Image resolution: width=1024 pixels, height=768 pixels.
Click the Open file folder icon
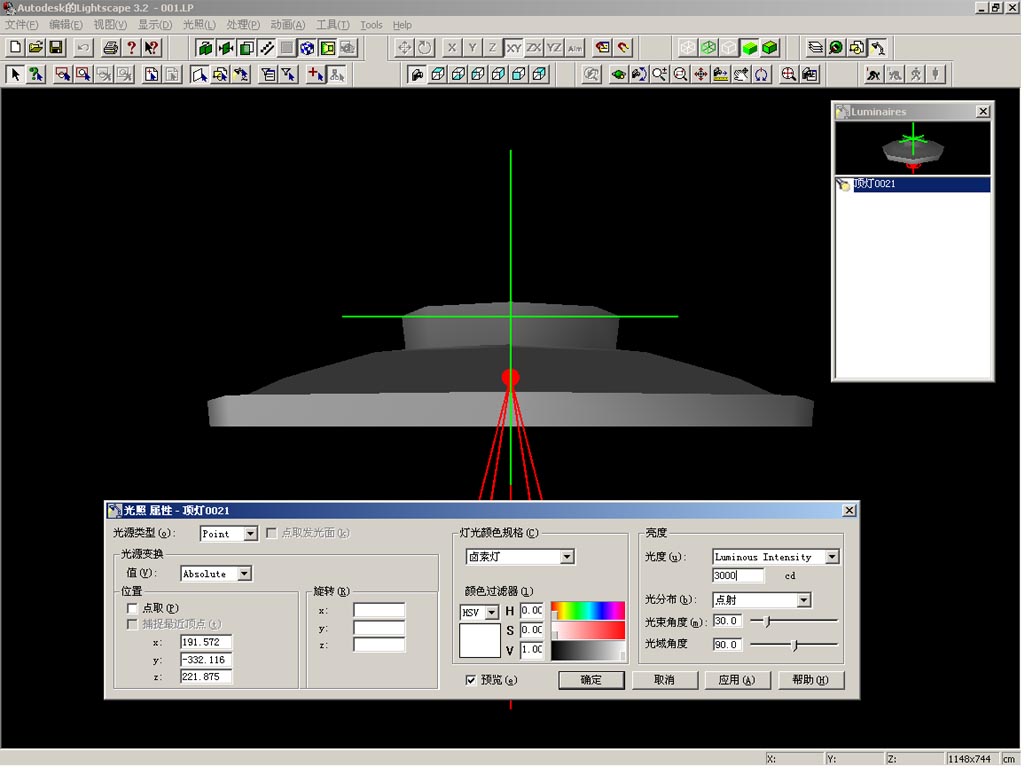coord(36,48)
